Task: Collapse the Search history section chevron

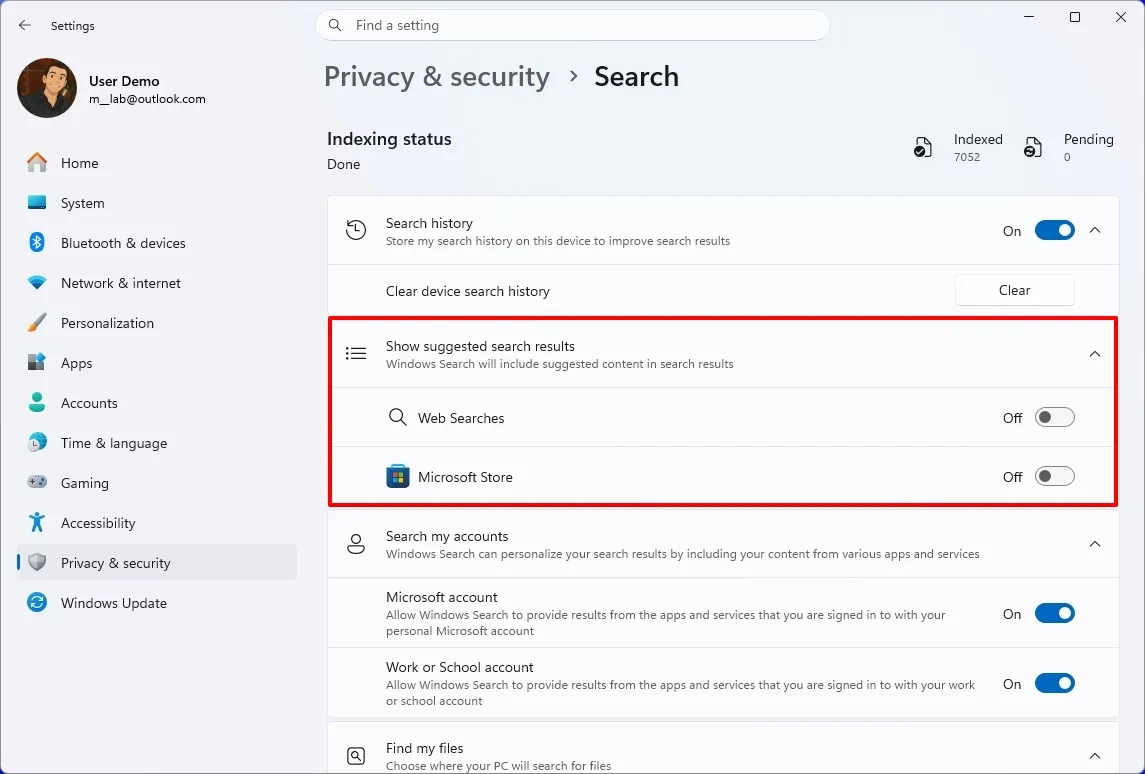Action: 1095,231
